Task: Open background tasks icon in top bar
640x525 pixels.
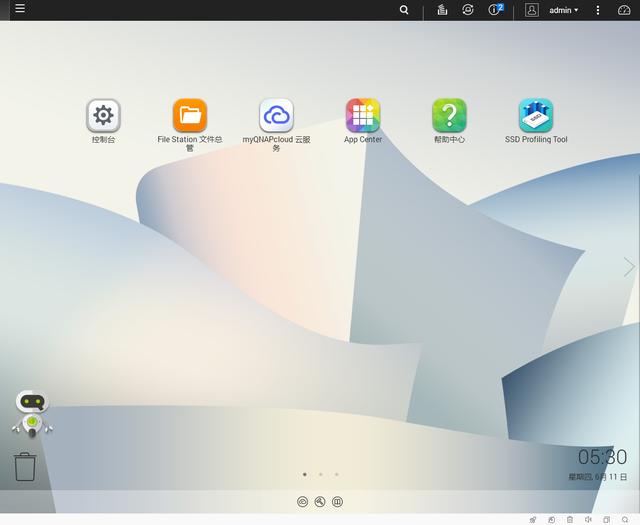Action: click(442, 10)
